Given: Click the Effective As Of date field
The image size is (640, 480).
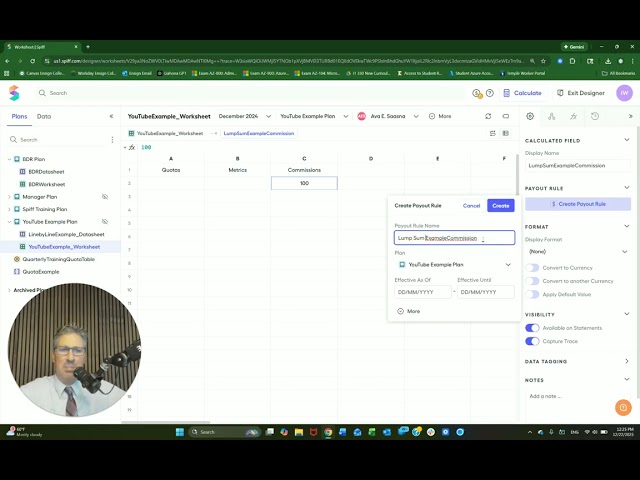Looking at the screenshot, I should click(423, 292).
